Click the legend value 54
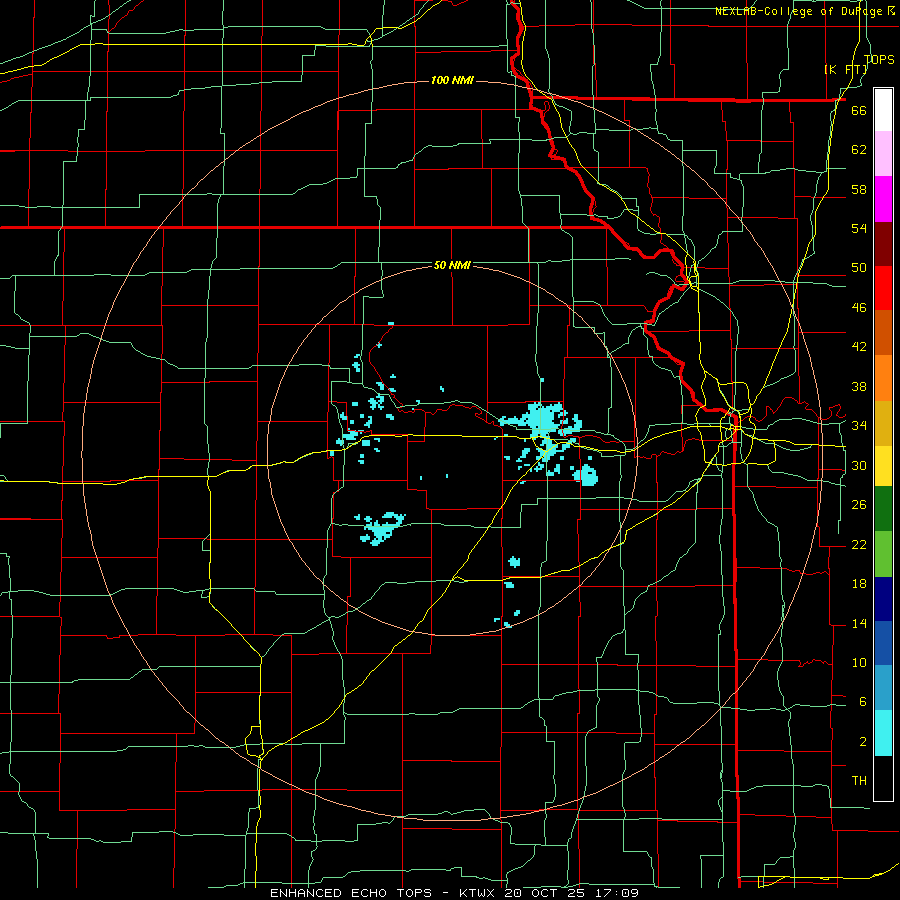The width and height of the screenshot is (900, 900). click(859, 228)
